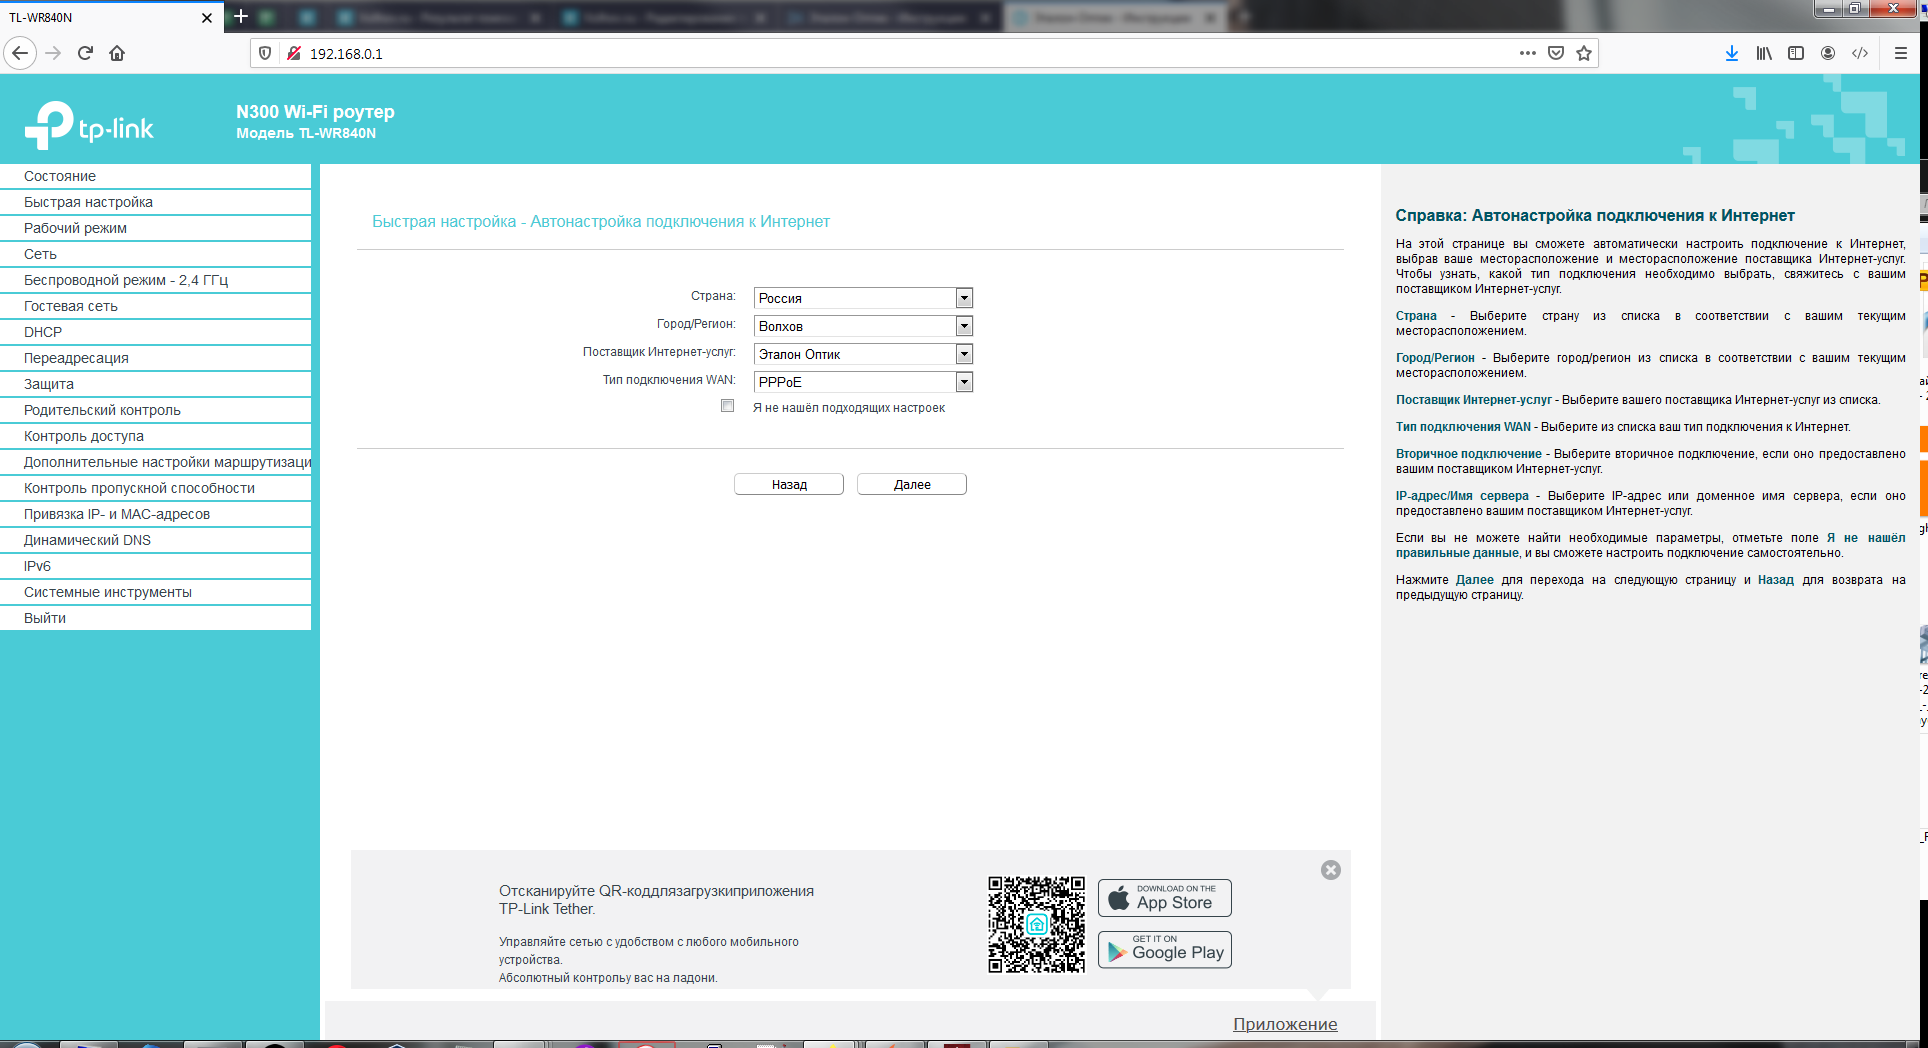Open the Google Play download badge
The width and height of the screenshot is (1928, 1048).
point(1164,949)
